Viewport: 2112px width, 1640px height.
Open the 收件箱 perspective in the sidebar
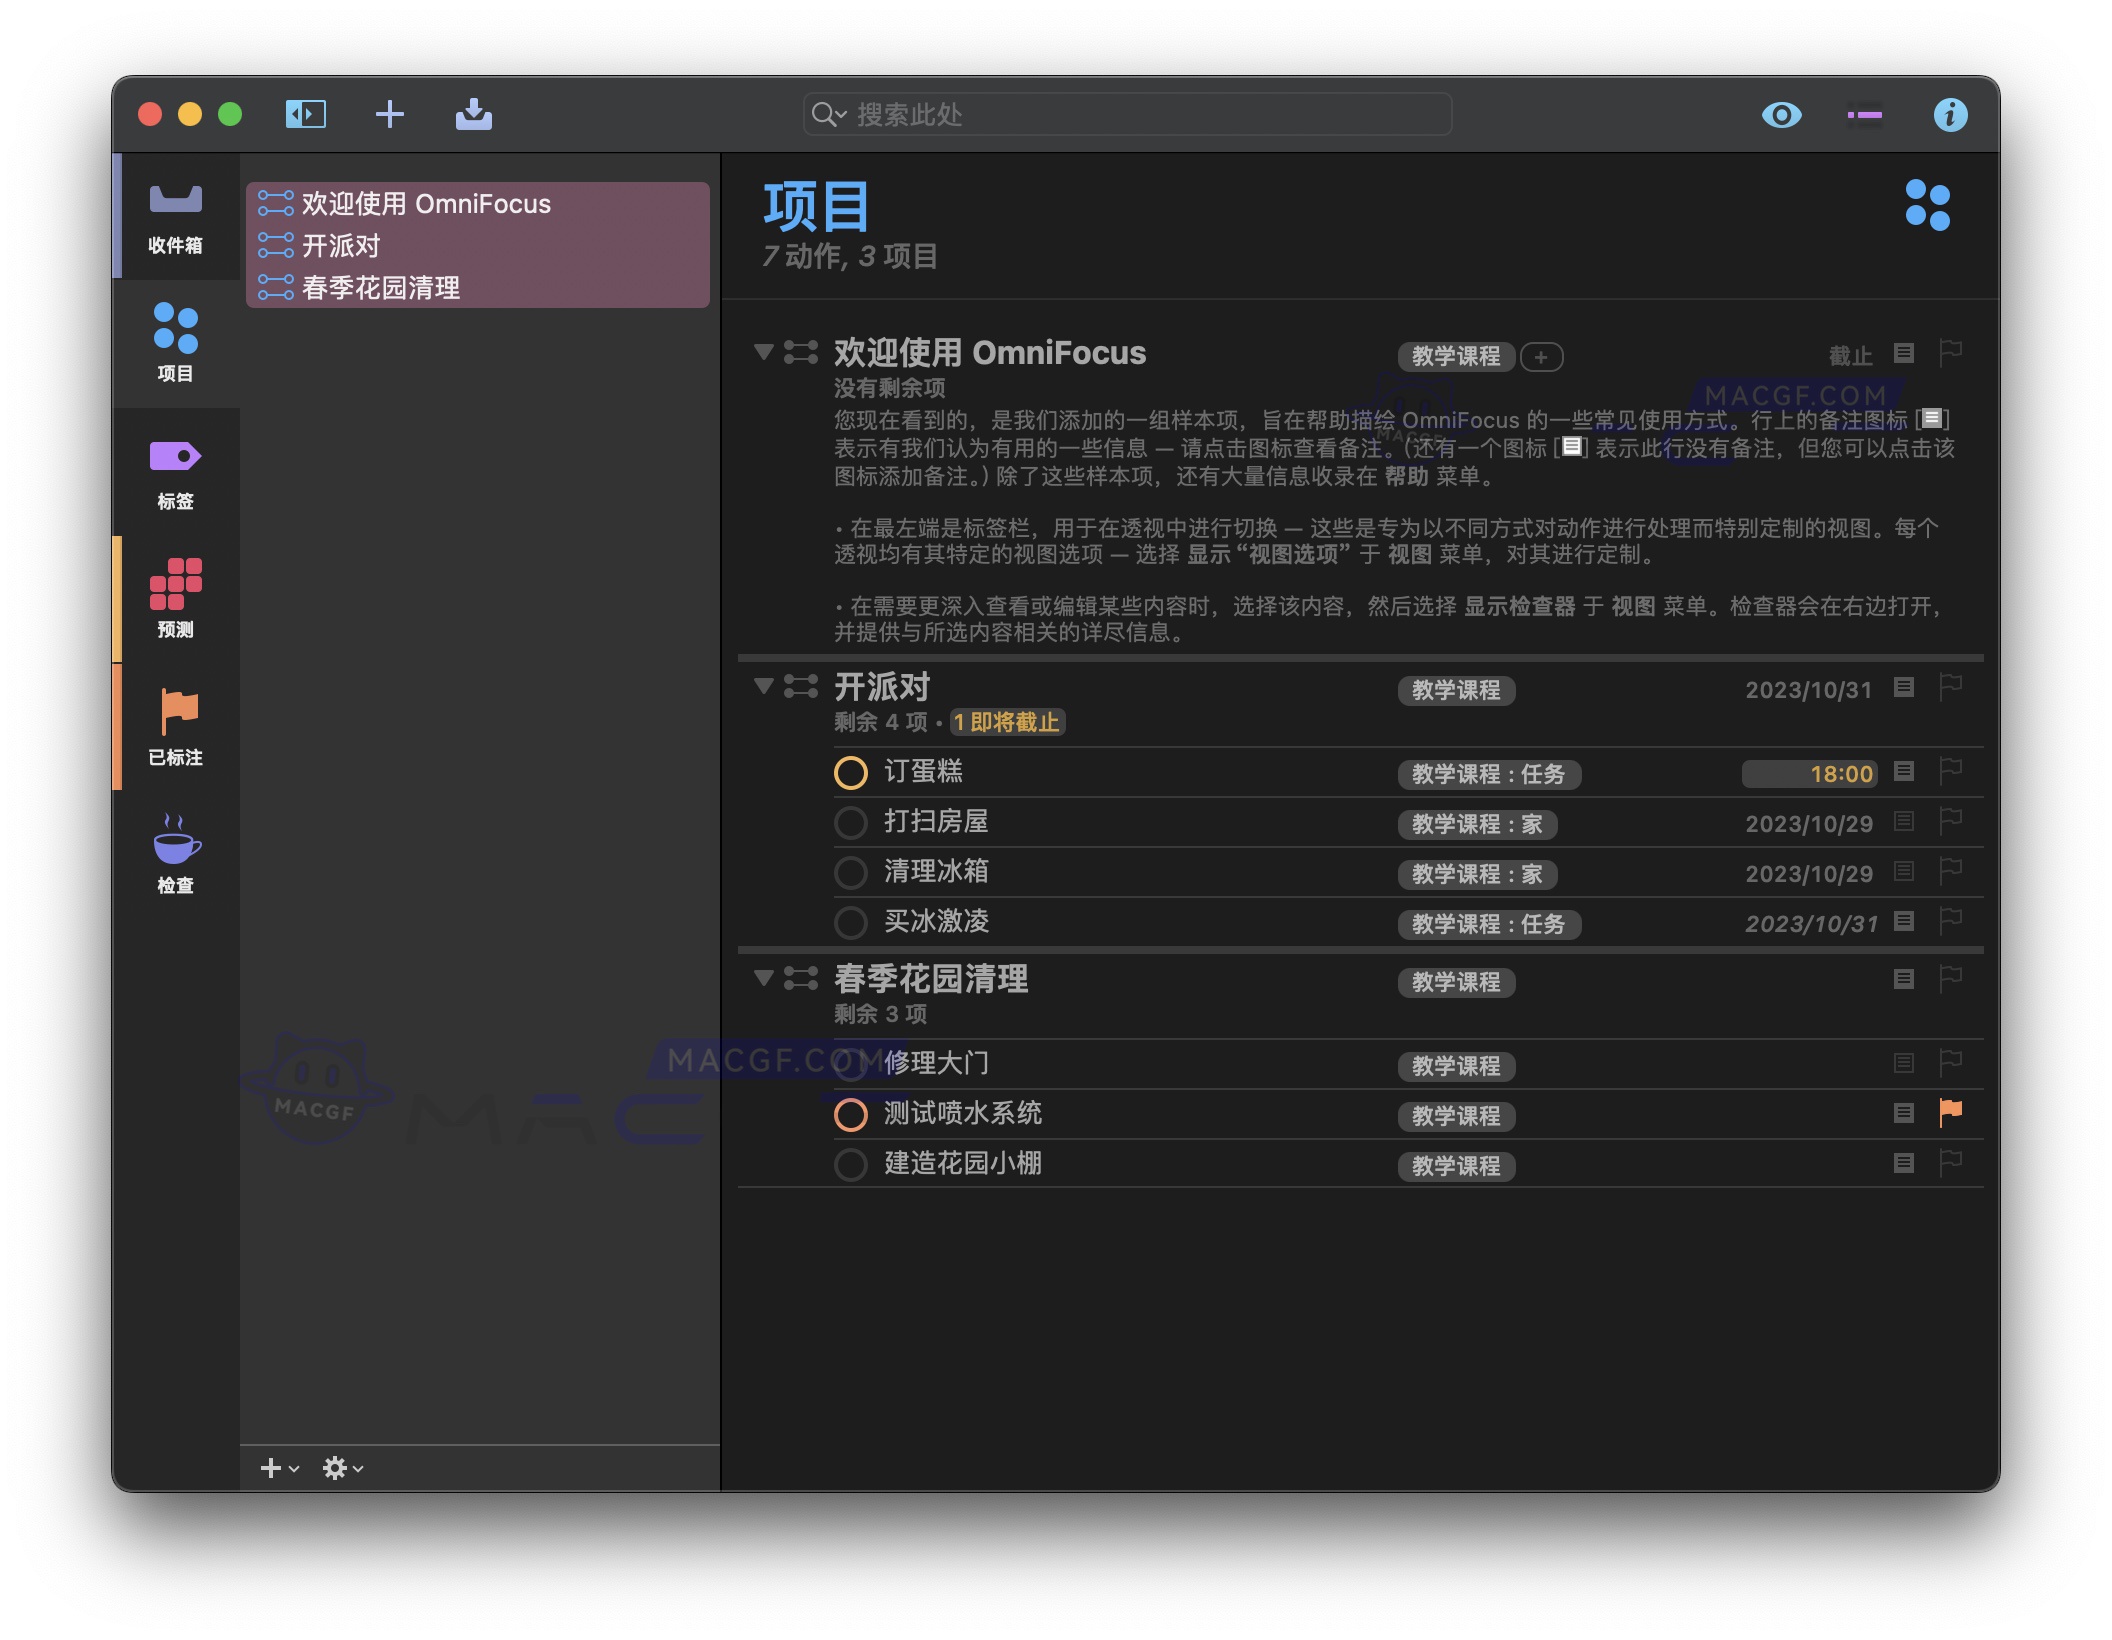[x=174, y=215]
